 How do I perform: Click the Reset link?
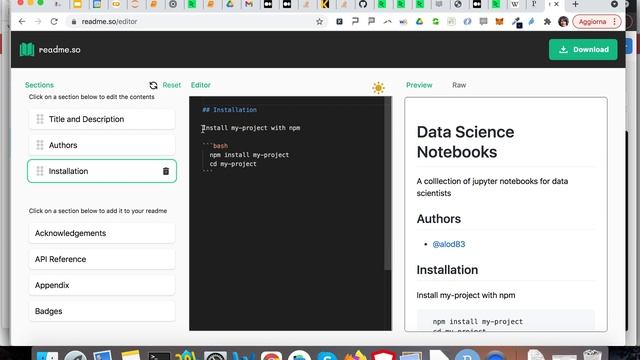171,85
